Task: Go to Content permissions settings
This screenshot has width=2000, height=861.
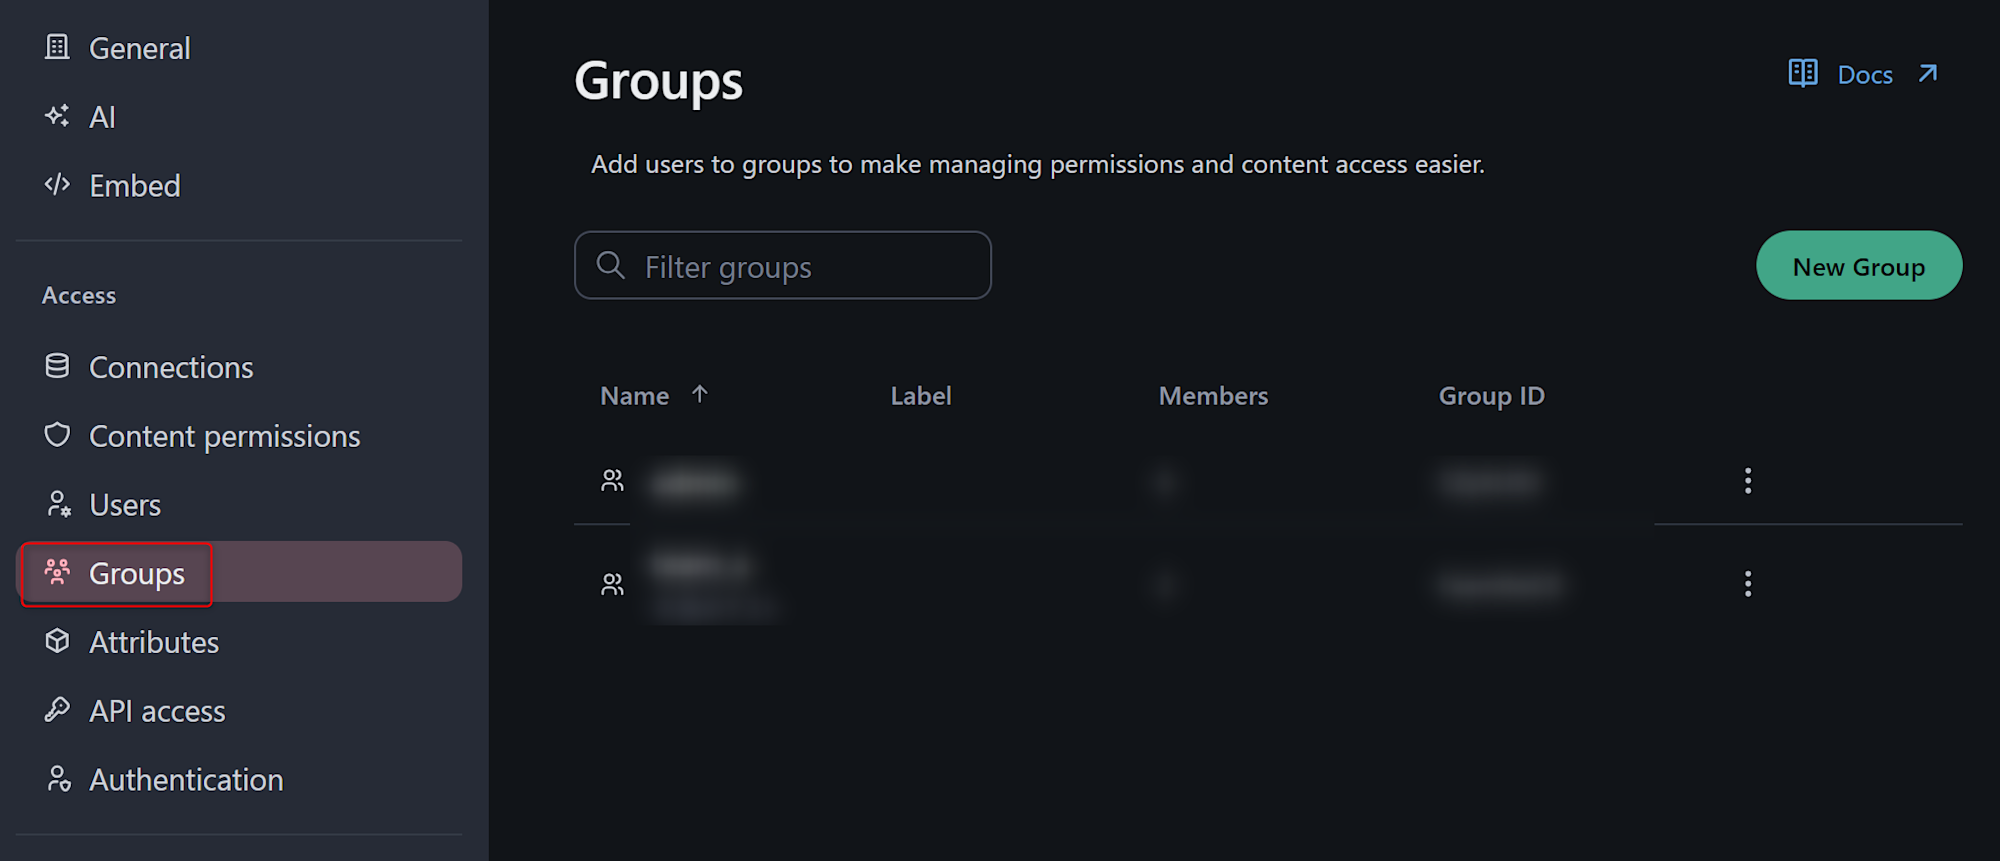Action: (224, 436)
